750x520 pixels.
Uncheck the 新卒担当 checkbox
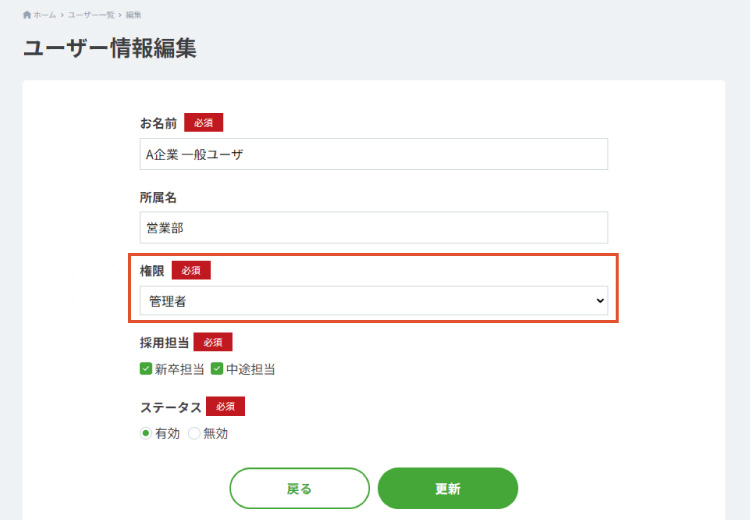(x=146, y=369)
